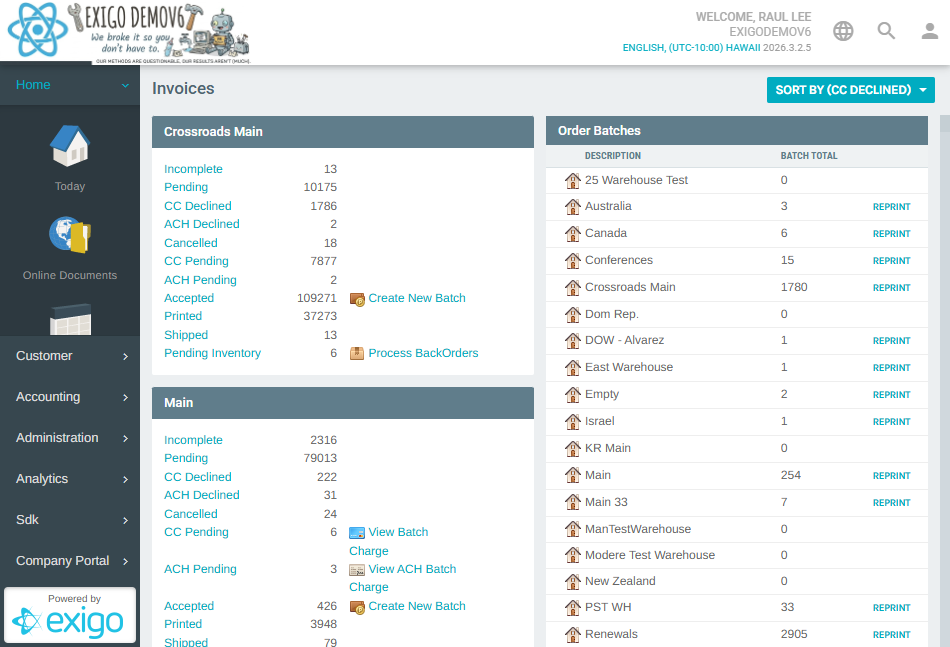This screenshot has height=647, width=950.
Task: Click the View ACH Batch Charge icon
Action: click(x=357, y=568)
